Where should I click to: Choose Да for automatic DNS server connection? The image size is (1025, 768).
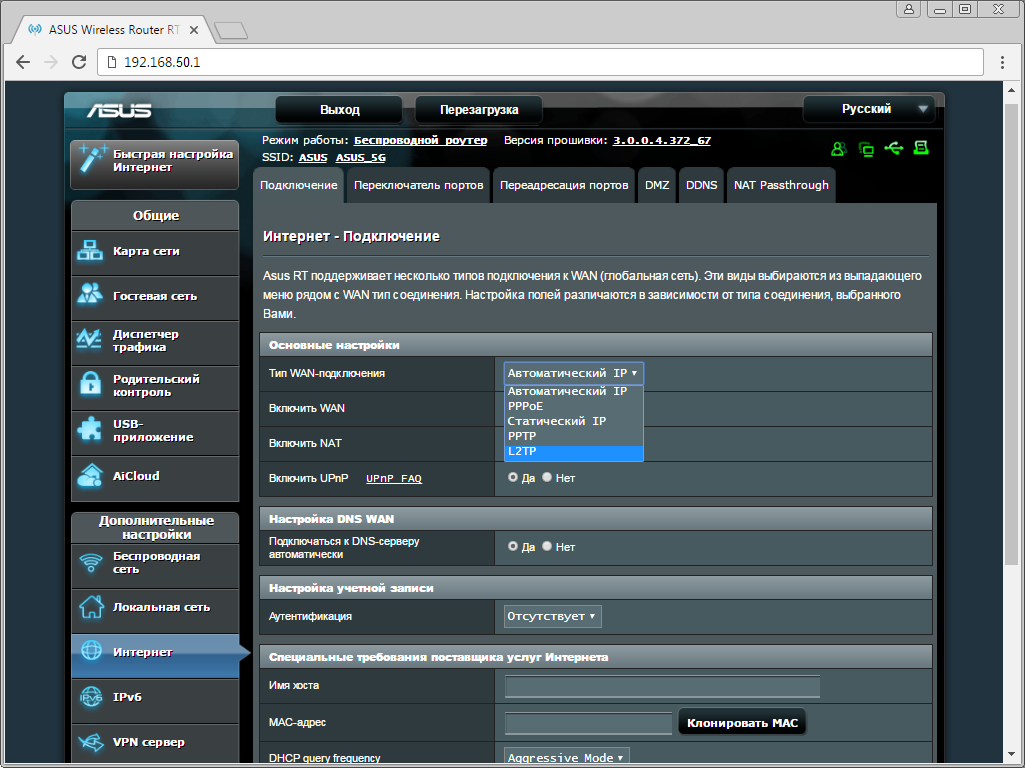click(512, 546)
